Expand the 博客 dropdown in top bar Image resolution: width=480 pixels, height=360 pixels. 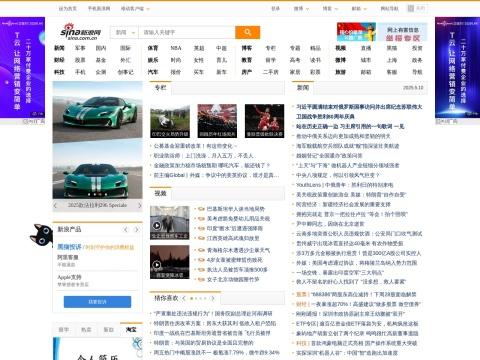point(330,9)
